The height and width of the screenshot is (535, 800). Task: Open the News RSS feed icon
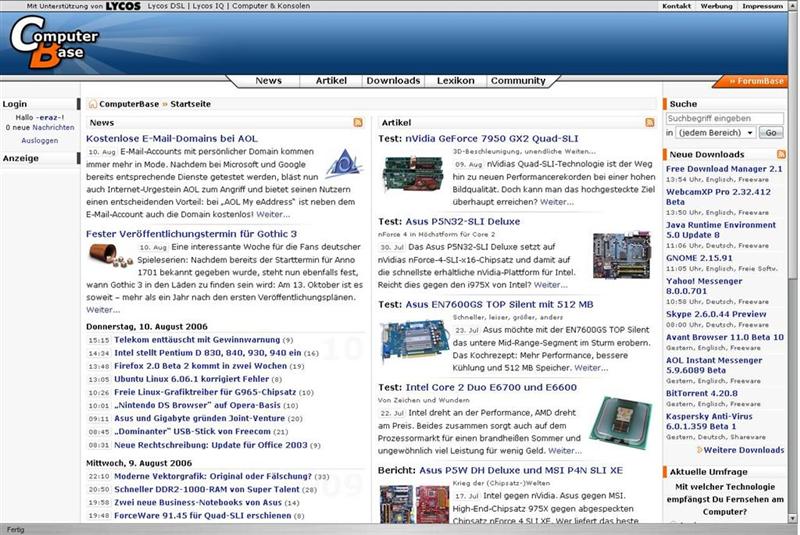358,122
